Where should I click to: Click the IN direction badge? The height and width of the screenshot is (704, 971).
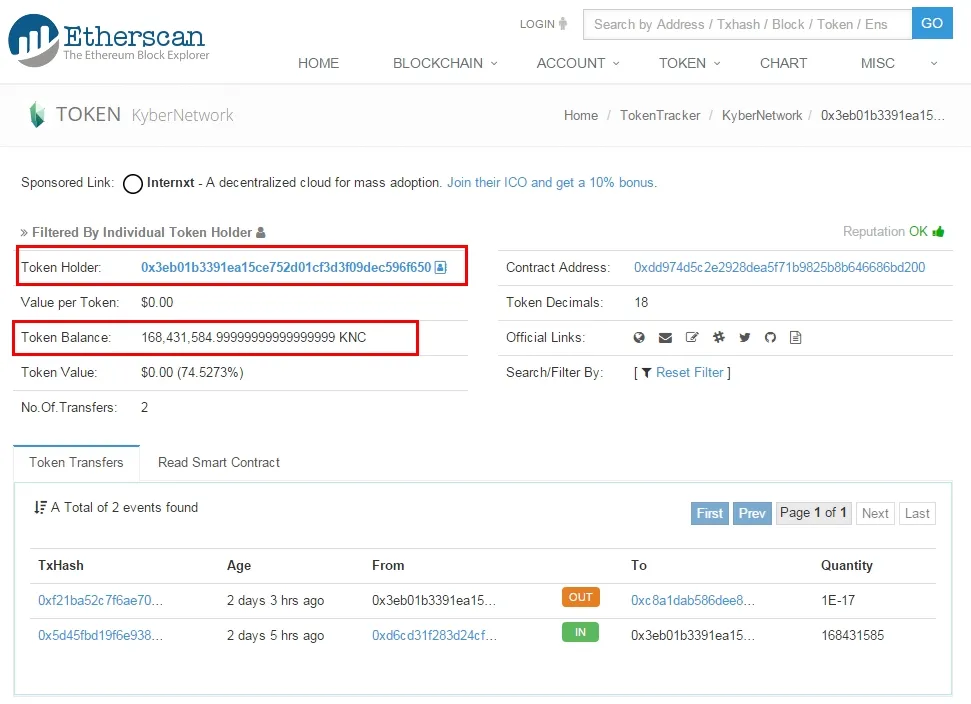580,632
